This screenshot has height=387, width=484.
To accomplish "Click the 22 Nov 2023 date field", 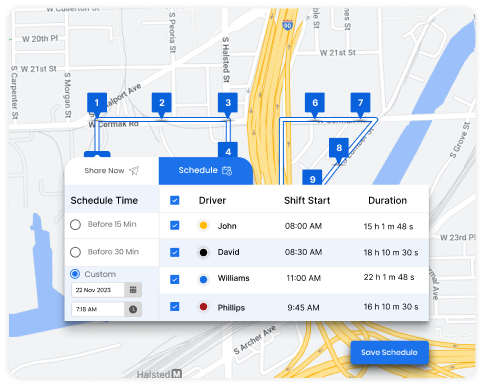I will point(98,290).
